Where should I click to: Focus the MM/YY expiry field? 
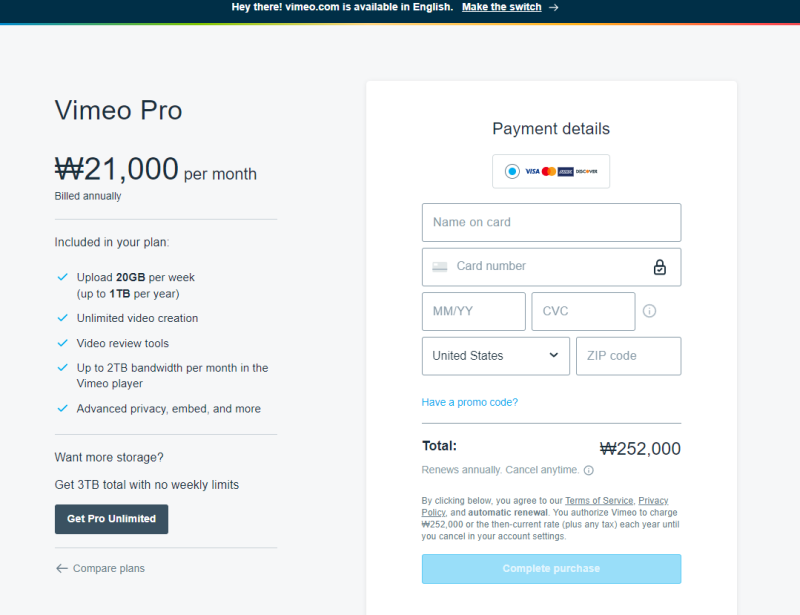tap(473, 311)
